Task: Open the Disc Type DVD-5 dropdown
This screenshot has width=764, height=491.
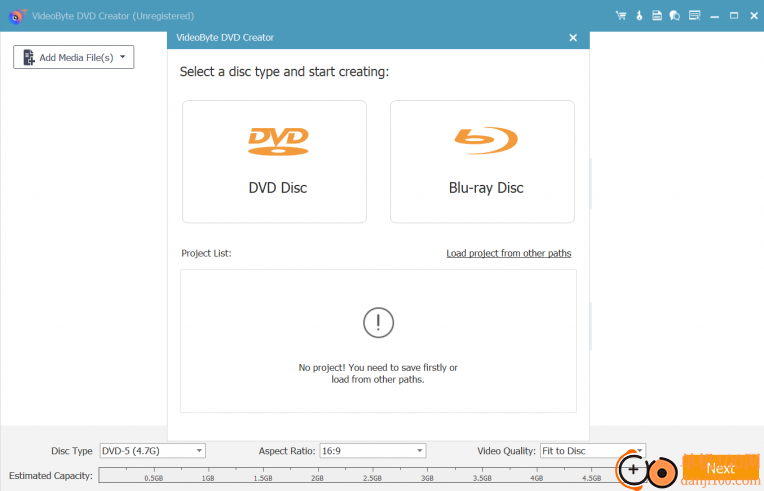Action: click(153, 451)
